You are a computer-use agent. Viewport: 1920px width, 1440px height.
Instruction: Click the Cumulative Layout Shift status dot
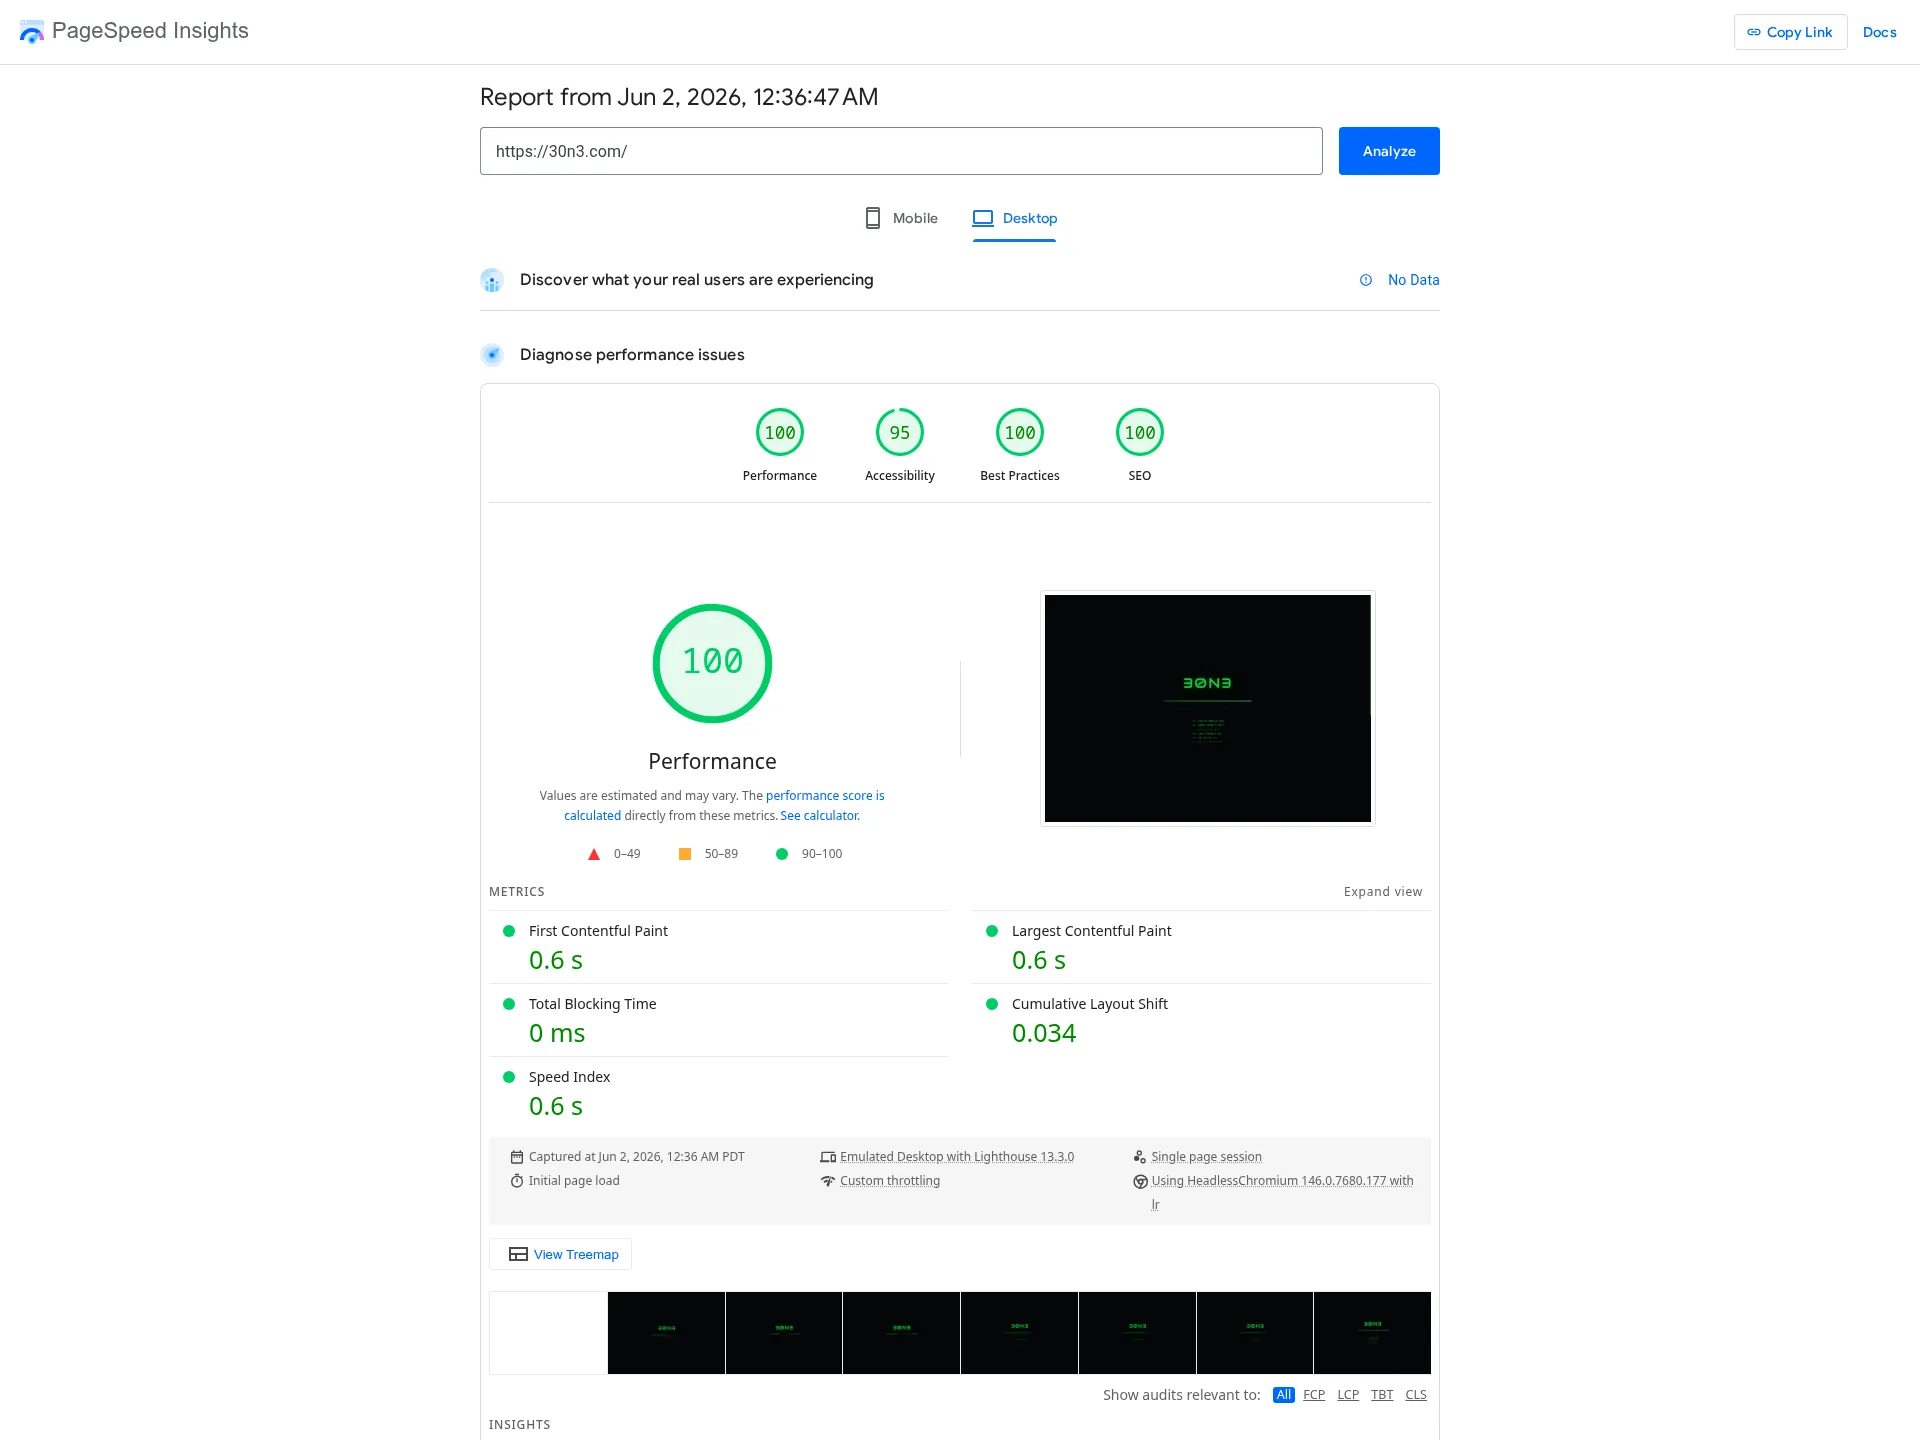992,1004
